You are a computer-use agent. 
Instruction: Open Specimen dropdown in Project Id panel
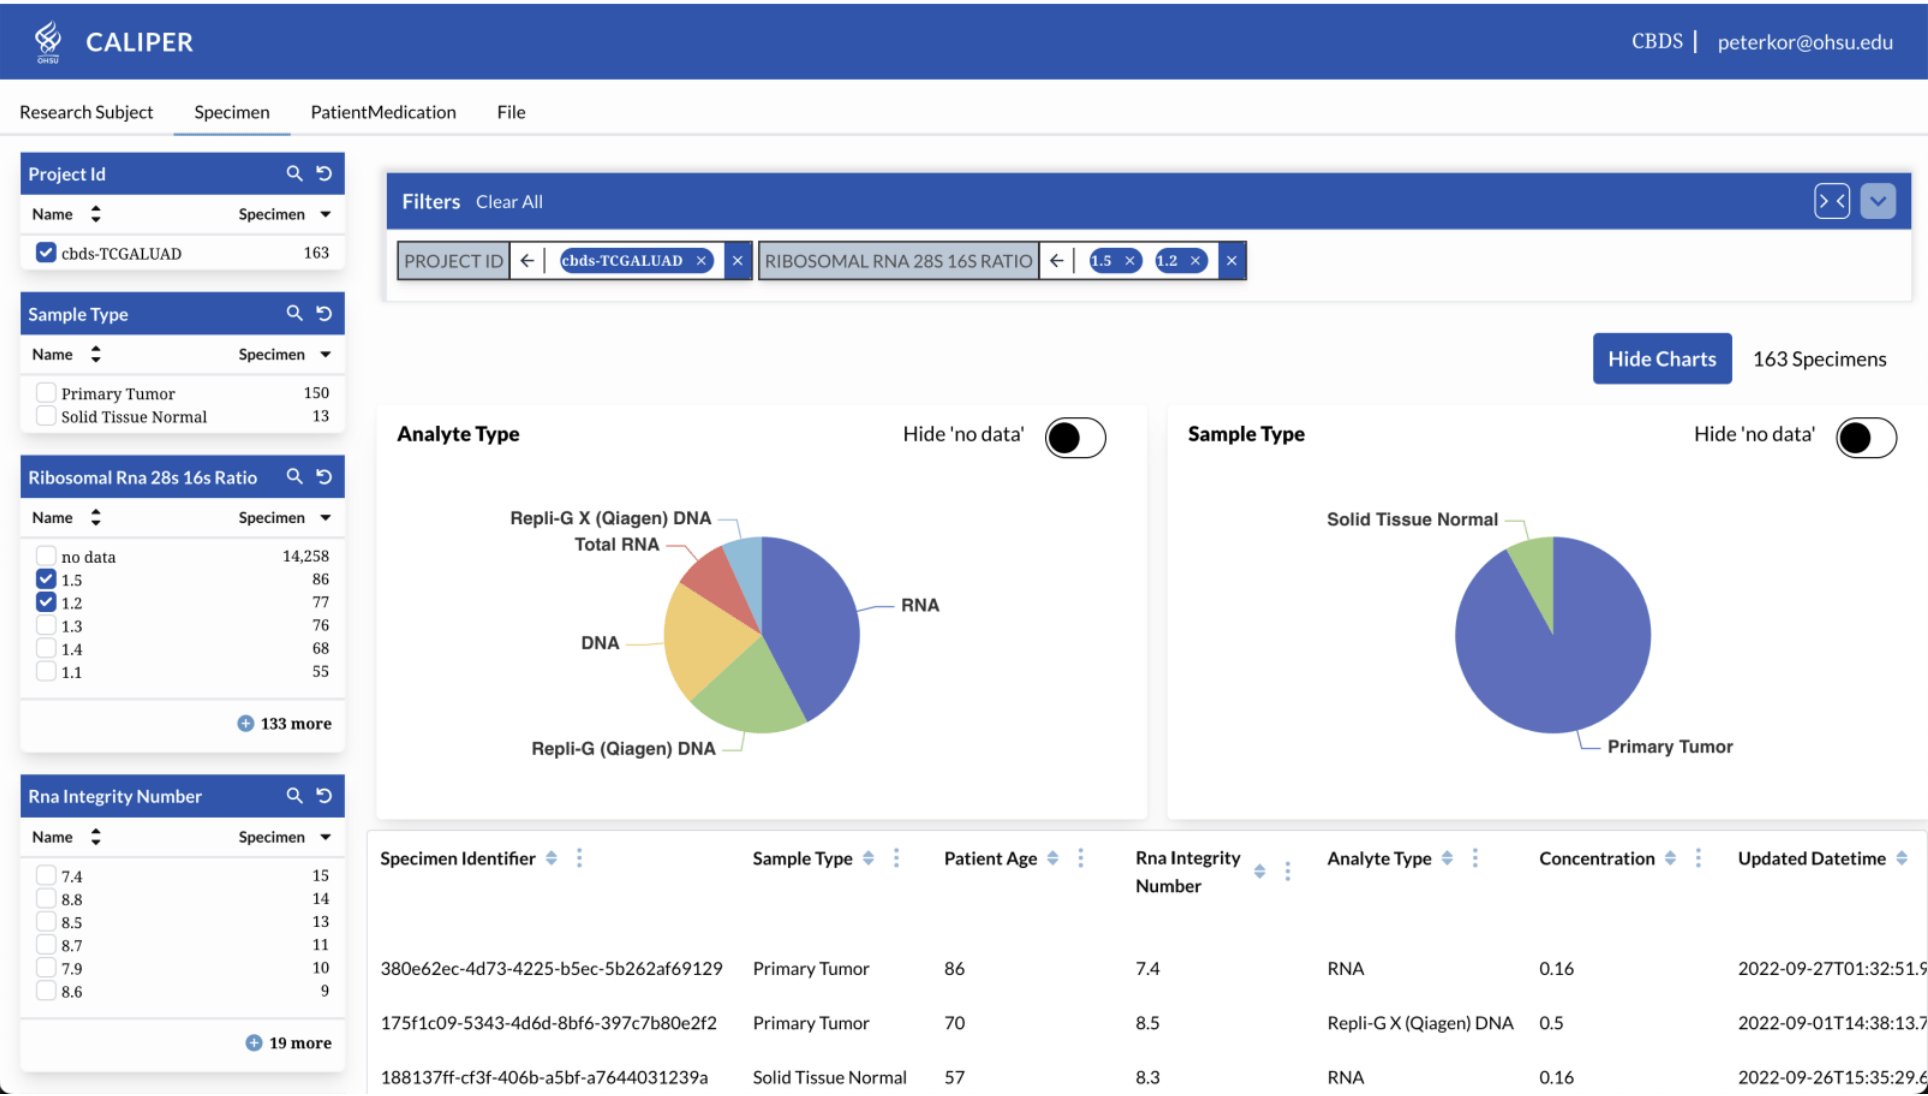[325, 214]
